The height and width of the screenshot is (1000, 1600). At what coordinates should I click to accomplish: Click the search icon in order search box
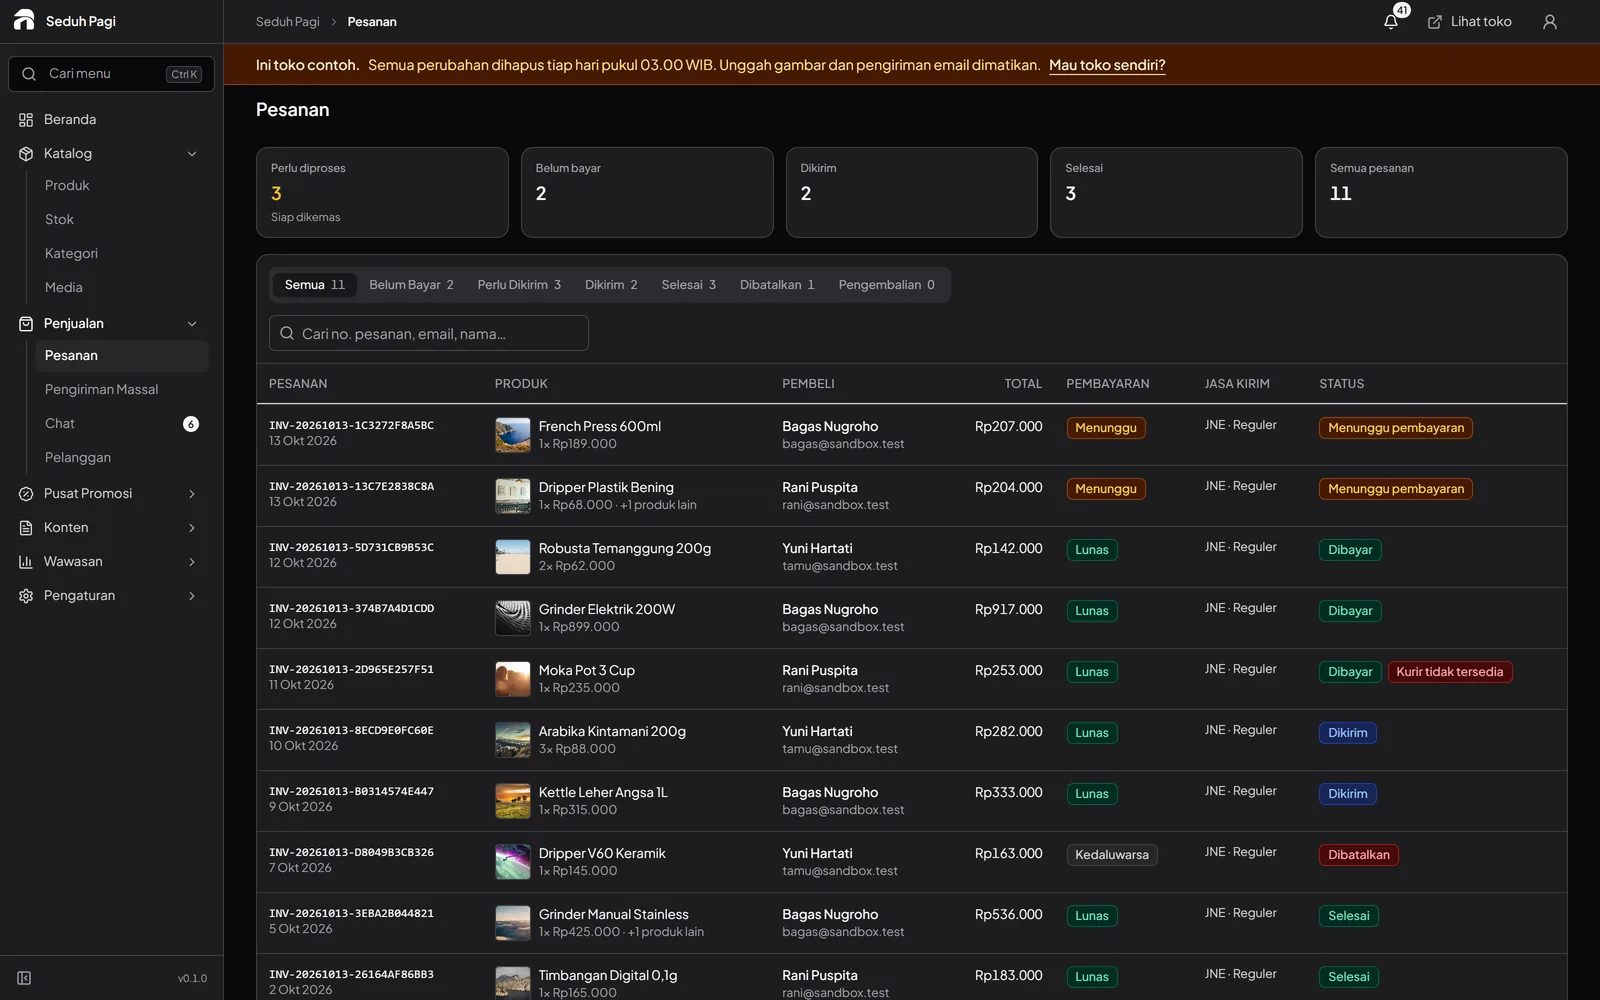click(287, 333)
